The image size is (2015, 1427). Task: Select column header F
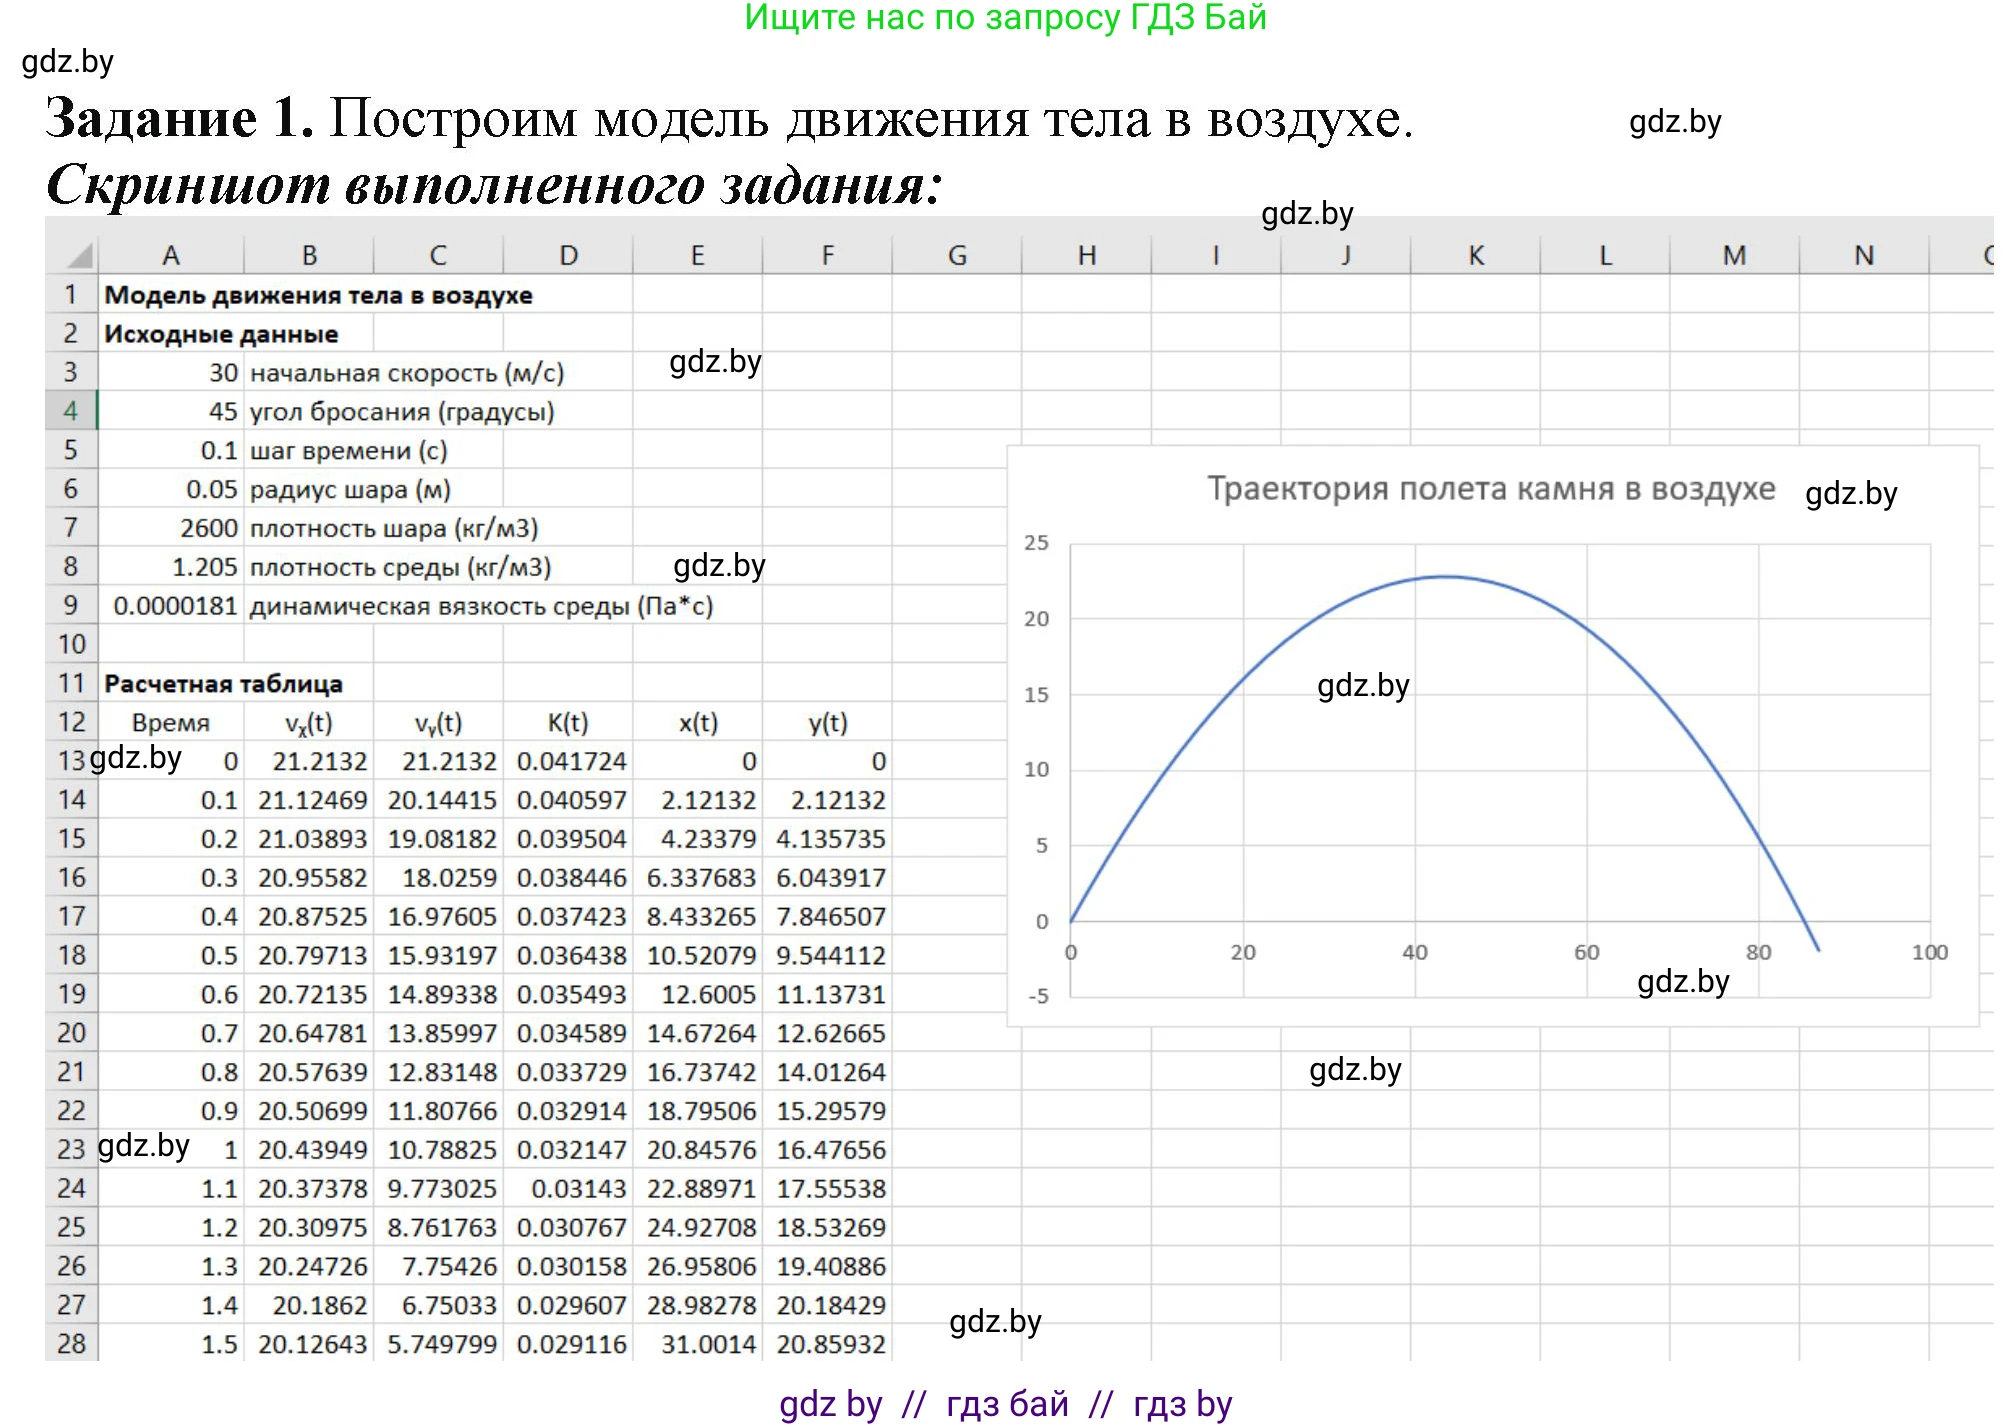point(828,255)
